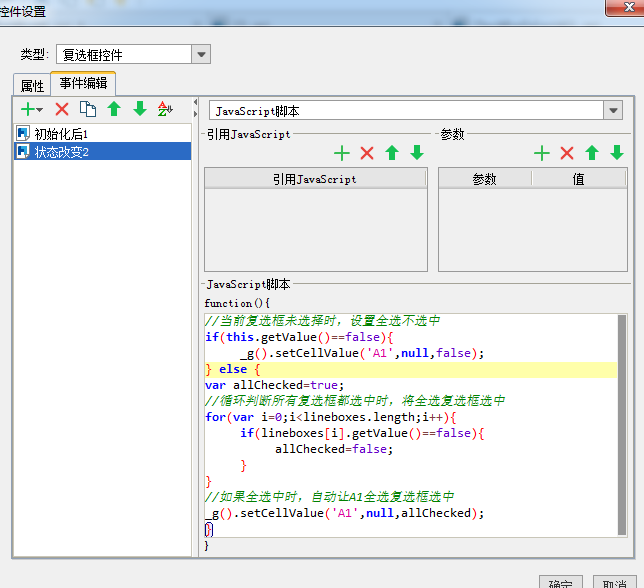Click the 确定 confirm button
This screenshot has width=644, height=588.
[561, 582]
